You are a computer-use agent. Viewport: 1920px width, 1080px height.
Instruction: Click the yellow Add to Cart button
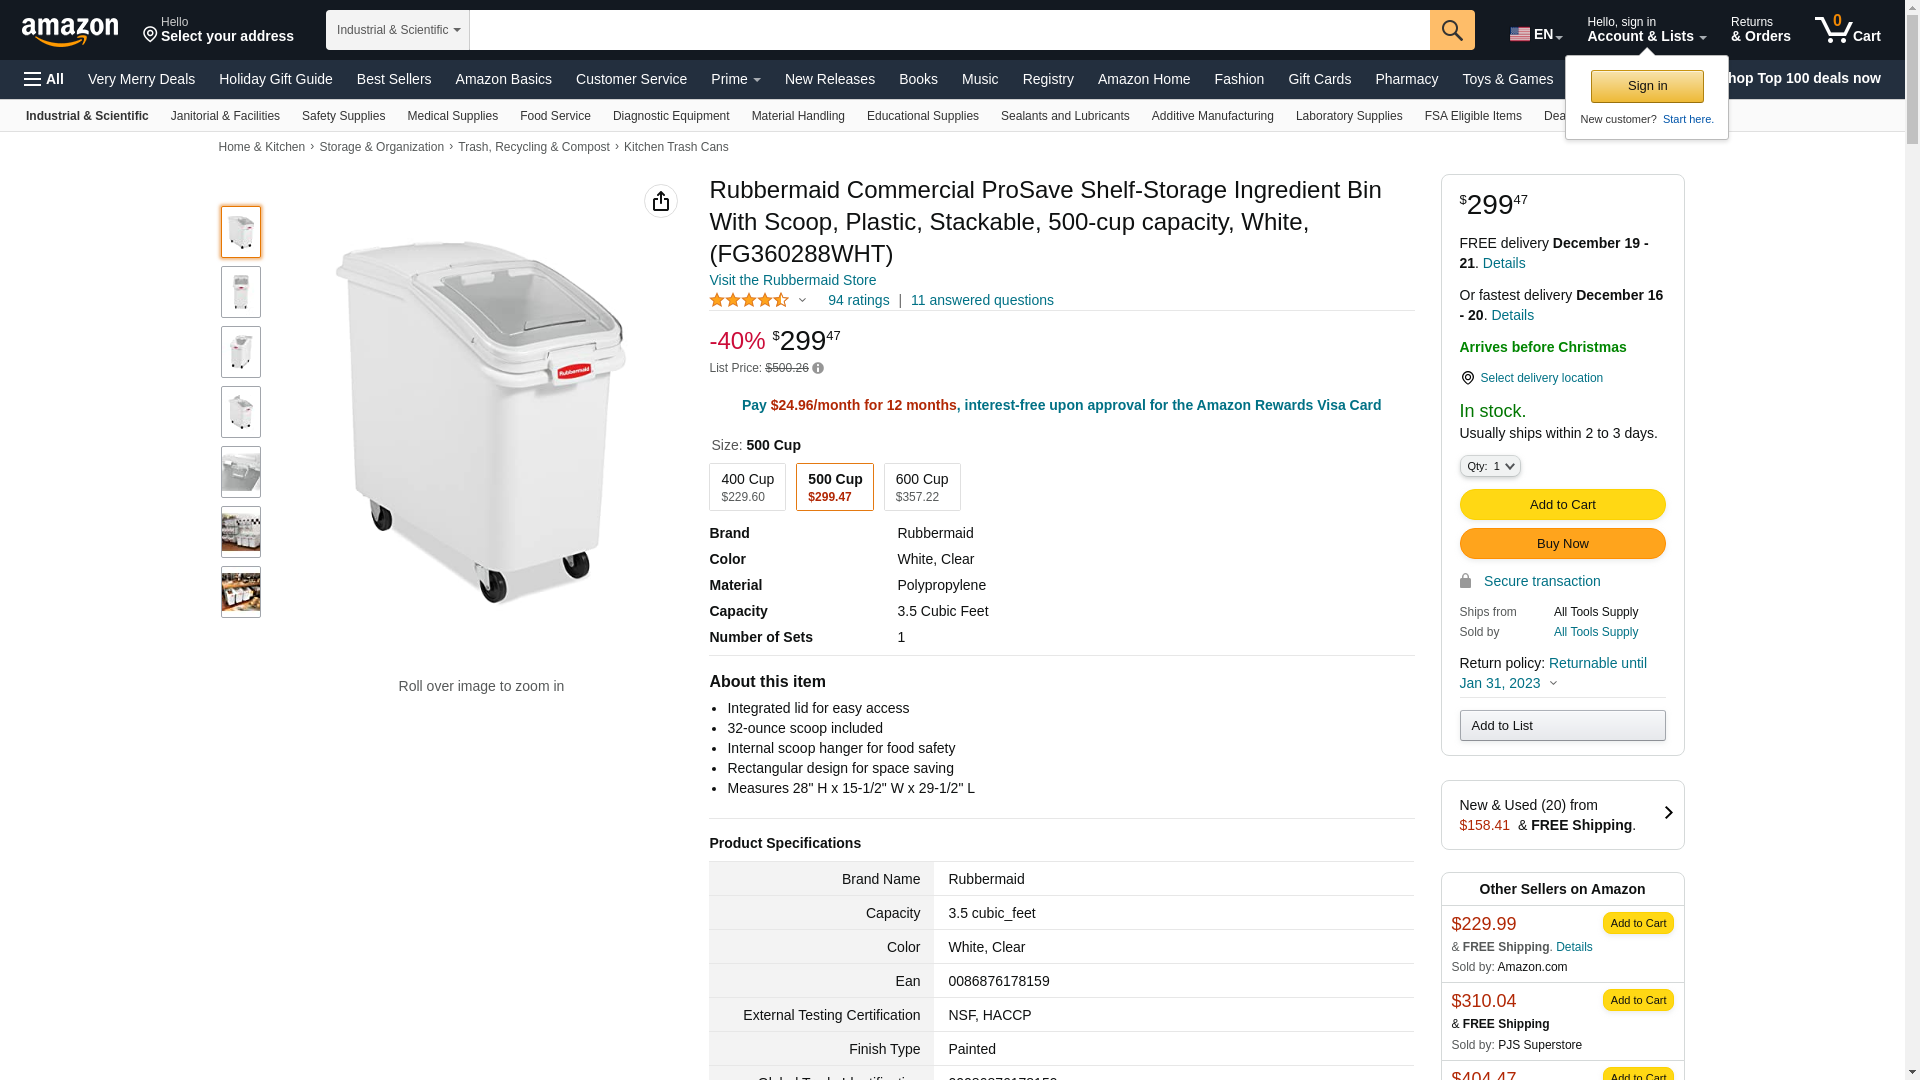[x=1562, y=504]
